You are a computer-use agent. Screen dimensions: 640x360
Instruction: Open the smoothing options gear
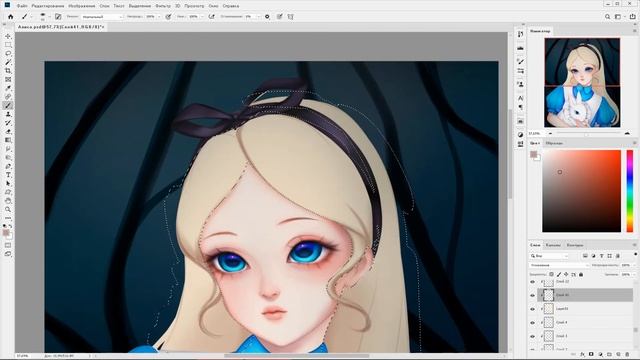coord(267,17)
